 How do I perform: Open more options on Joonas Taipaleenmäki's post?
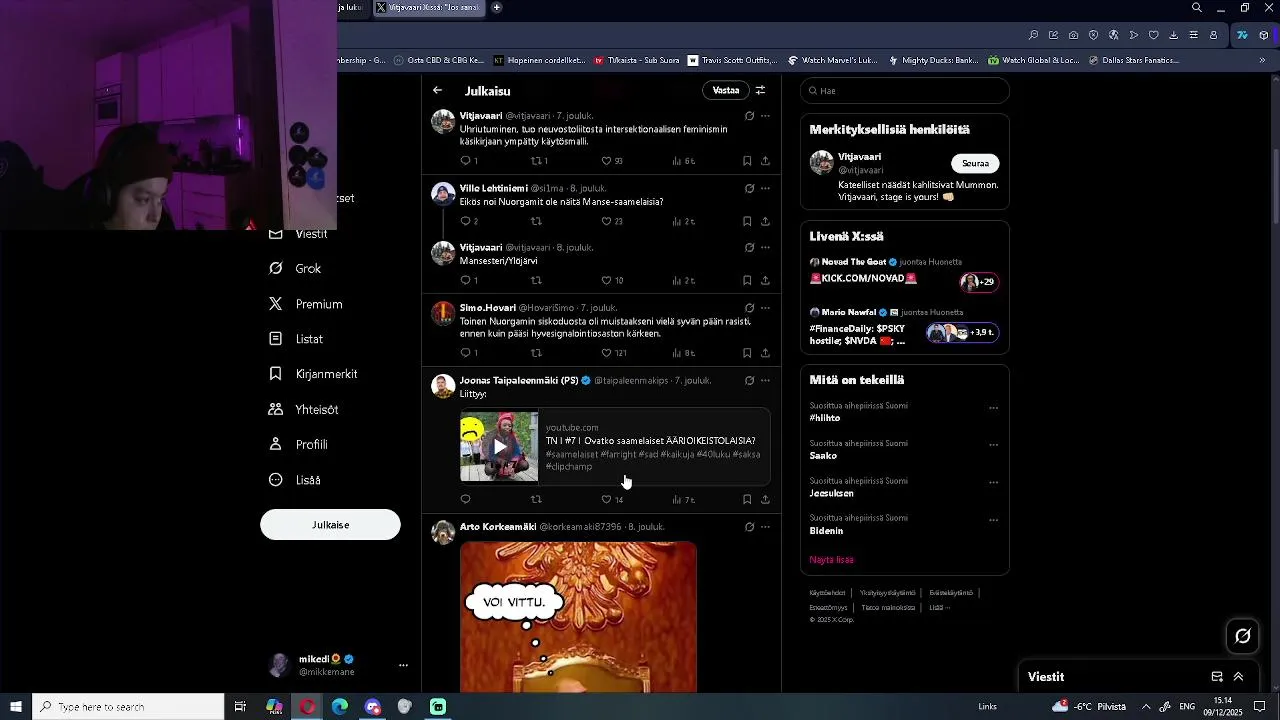point(765,380)
